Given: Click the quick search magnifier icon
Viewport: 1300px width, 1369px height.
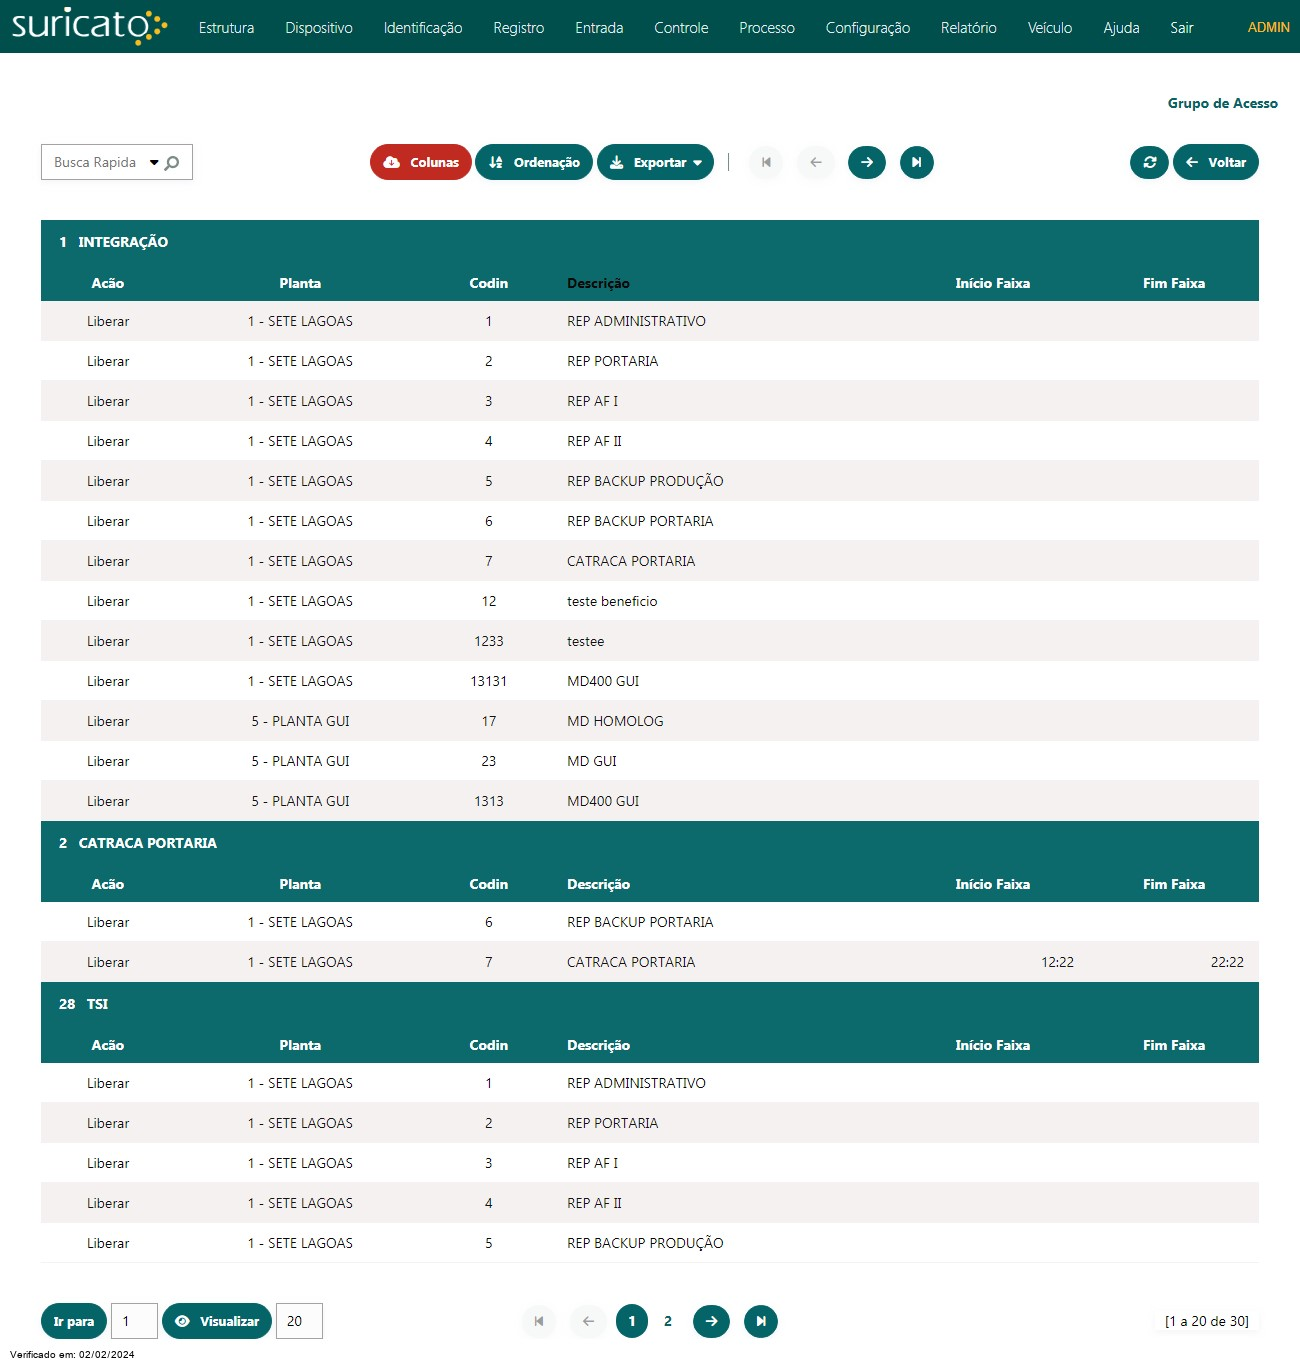Looking at the screenshot, I should [x=172, y=163].
